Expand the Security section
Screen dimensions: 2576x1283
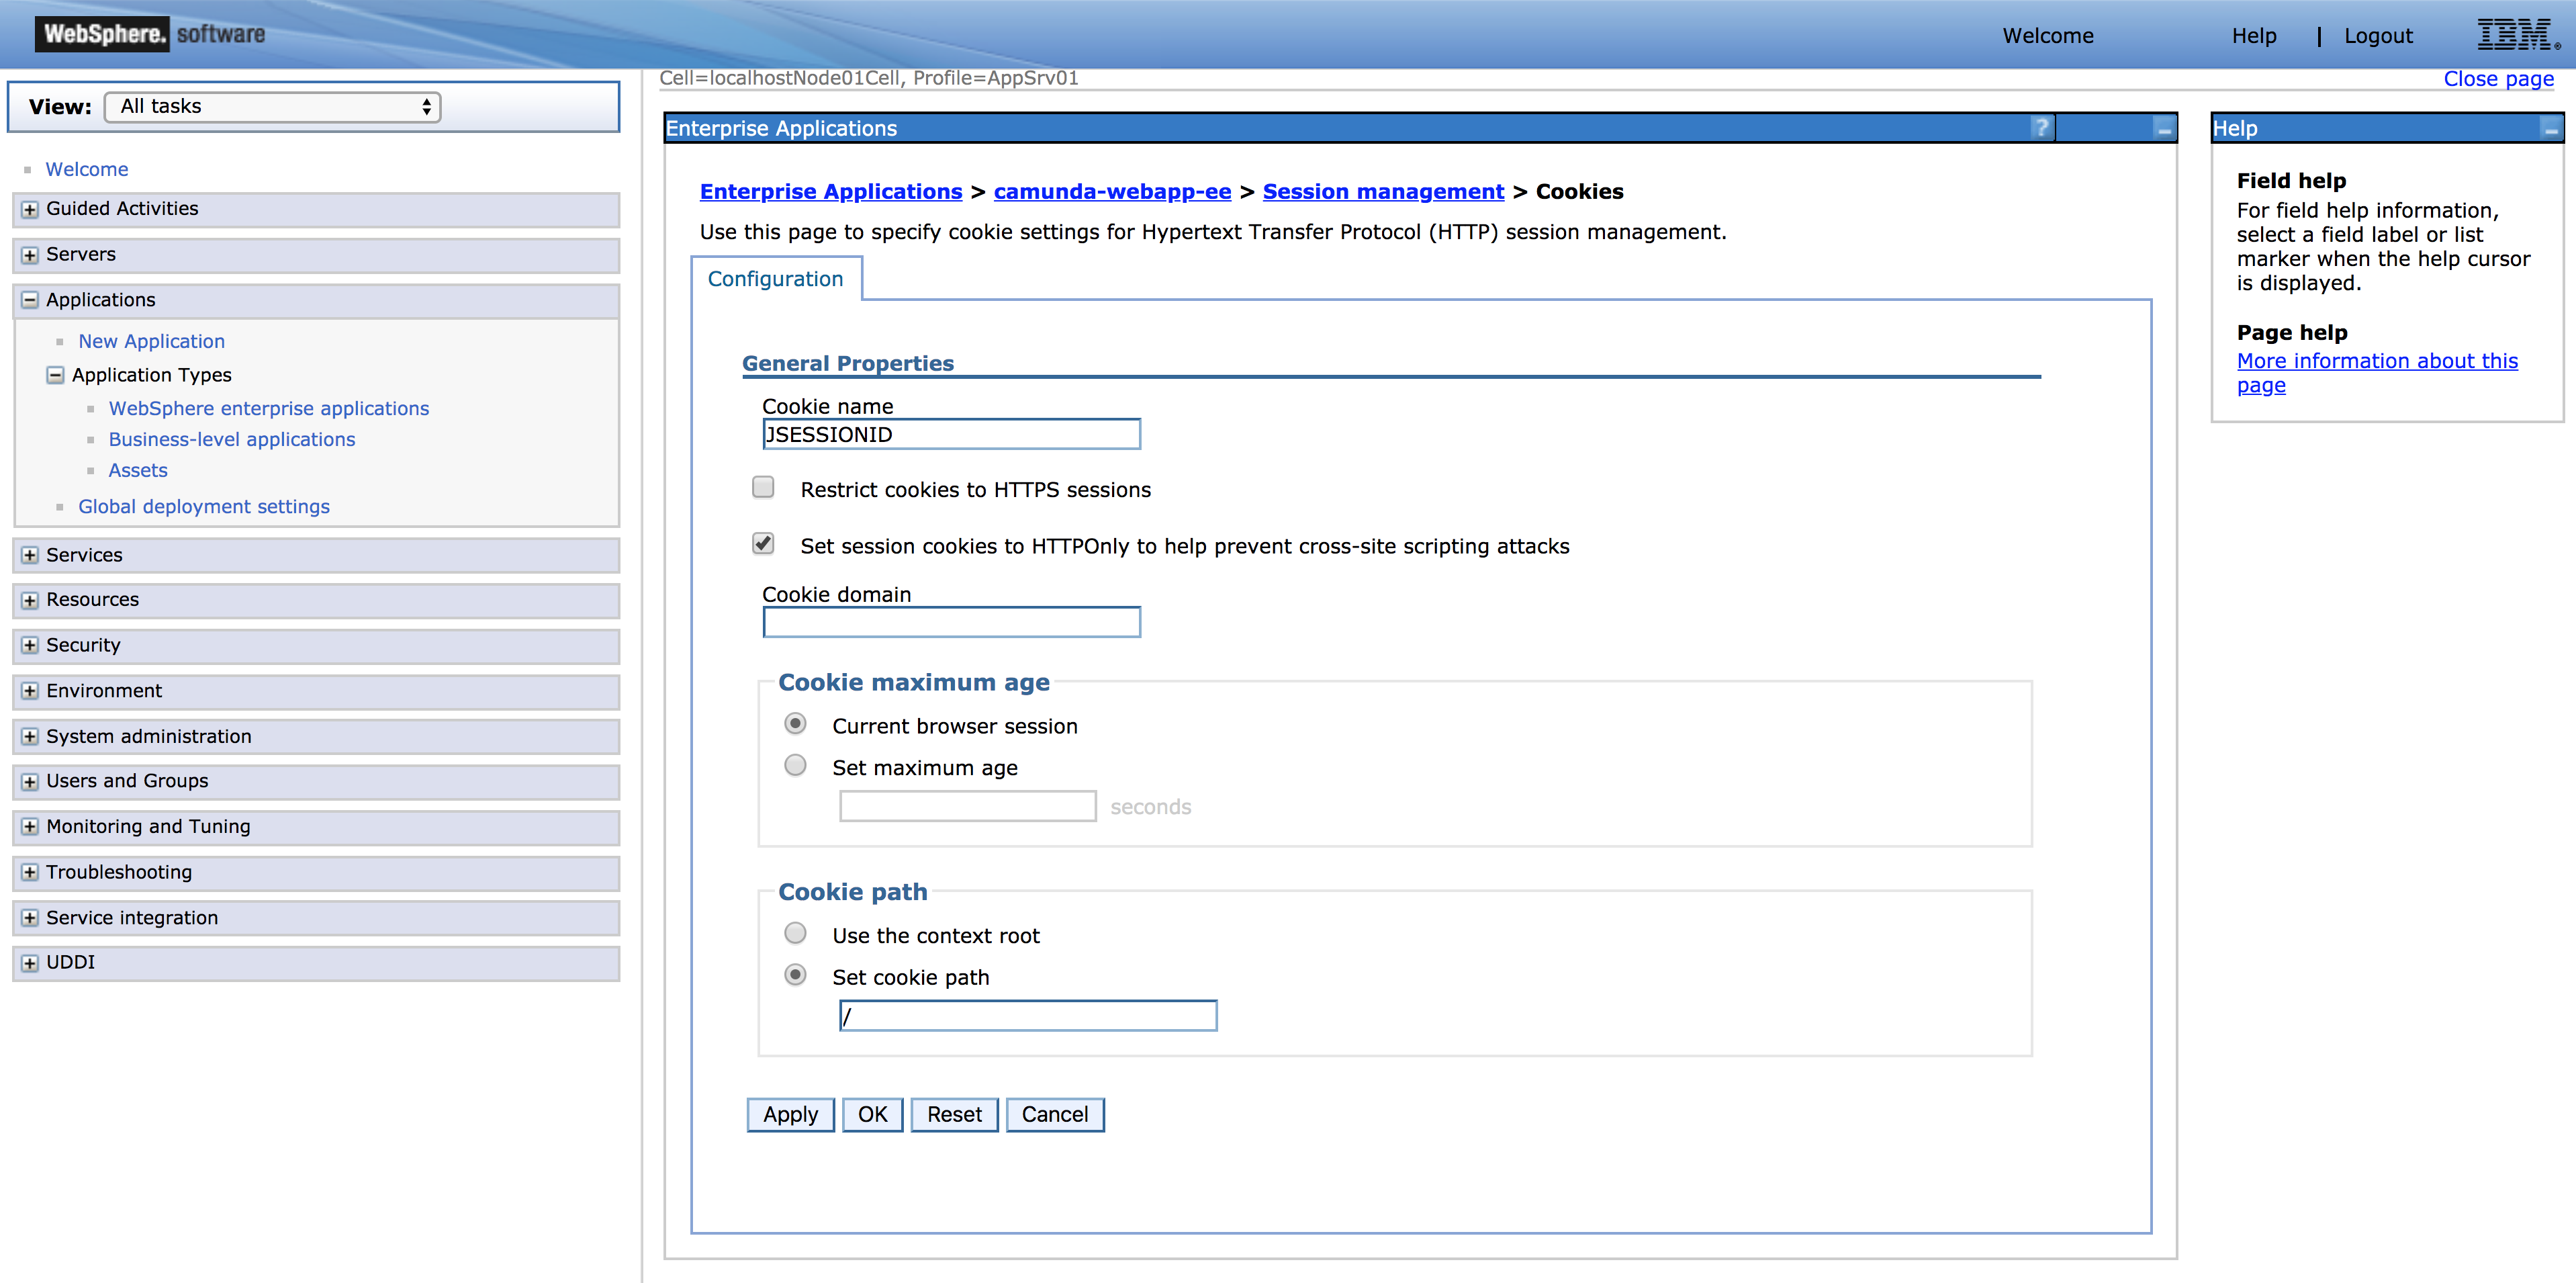click(x=30, y=646)
